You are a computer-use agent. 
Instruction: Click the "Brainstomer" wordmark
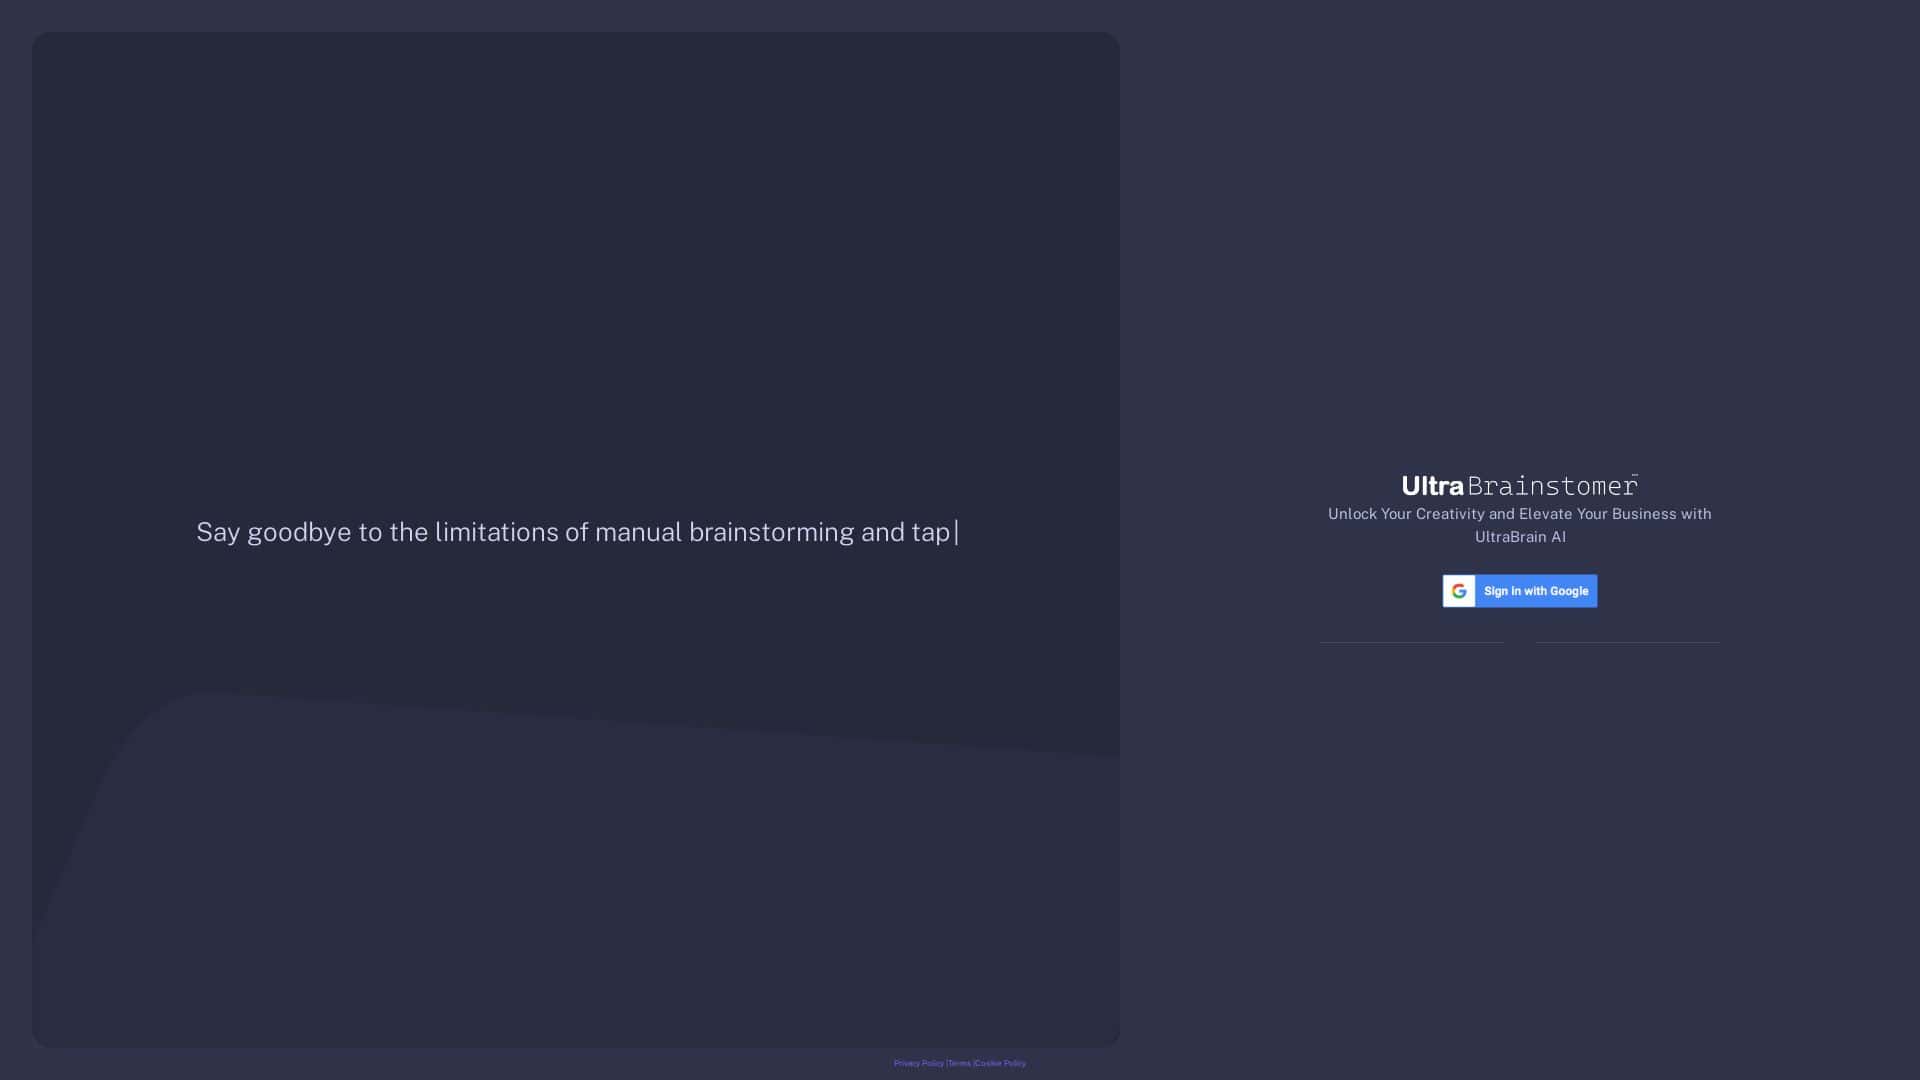click(x=1550, y=487)
